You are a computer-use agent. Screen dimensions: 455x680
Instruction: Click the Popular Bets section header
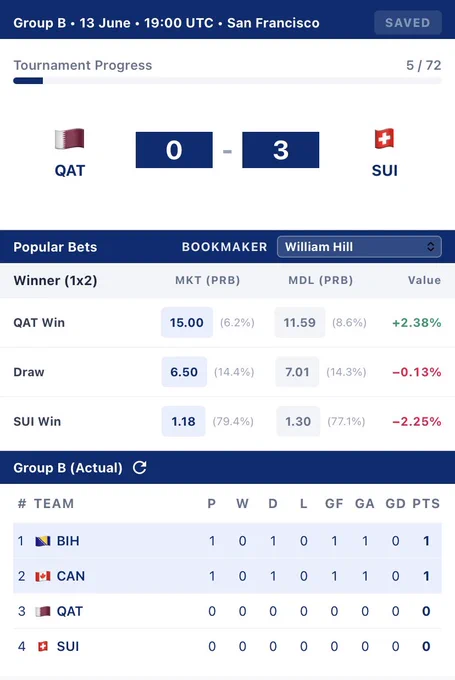click(55, 247)
